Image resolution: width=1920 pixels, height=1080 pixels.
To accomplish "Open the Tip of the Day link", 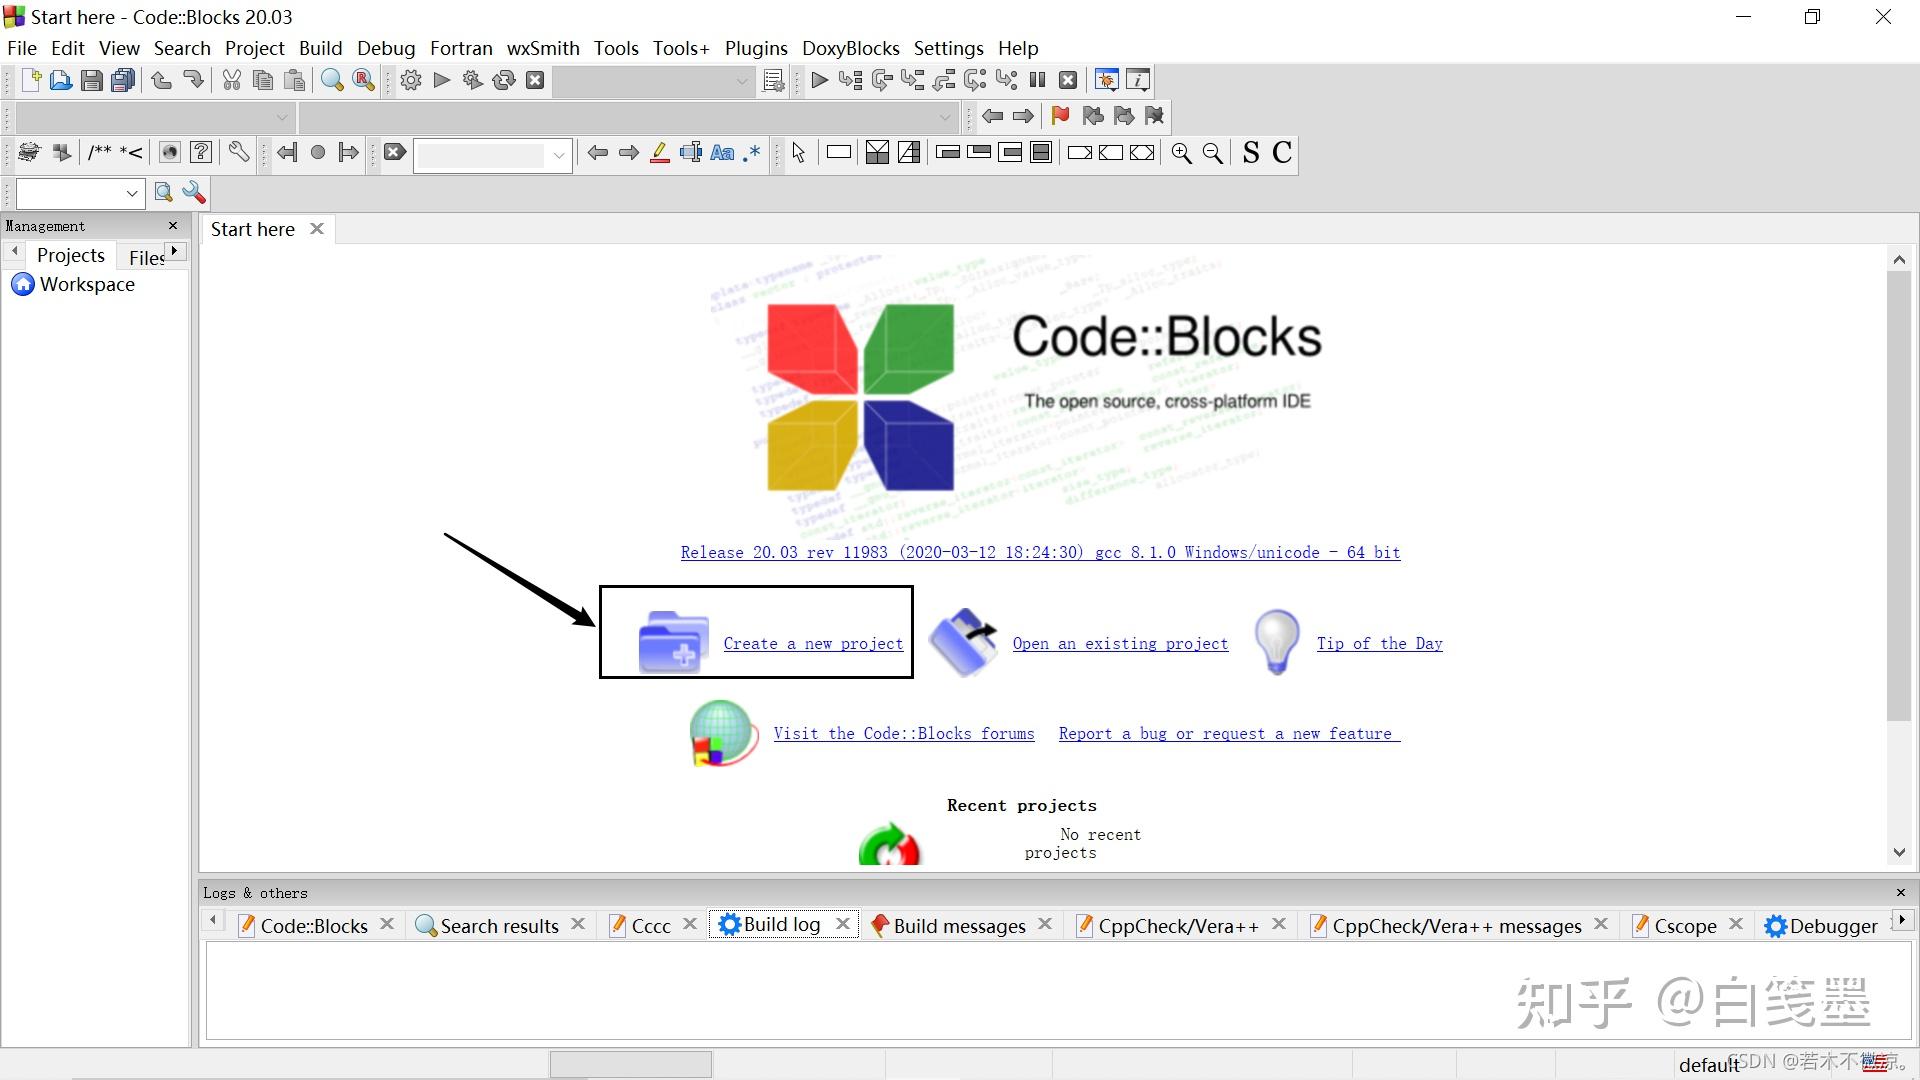I will point(1380,643).
